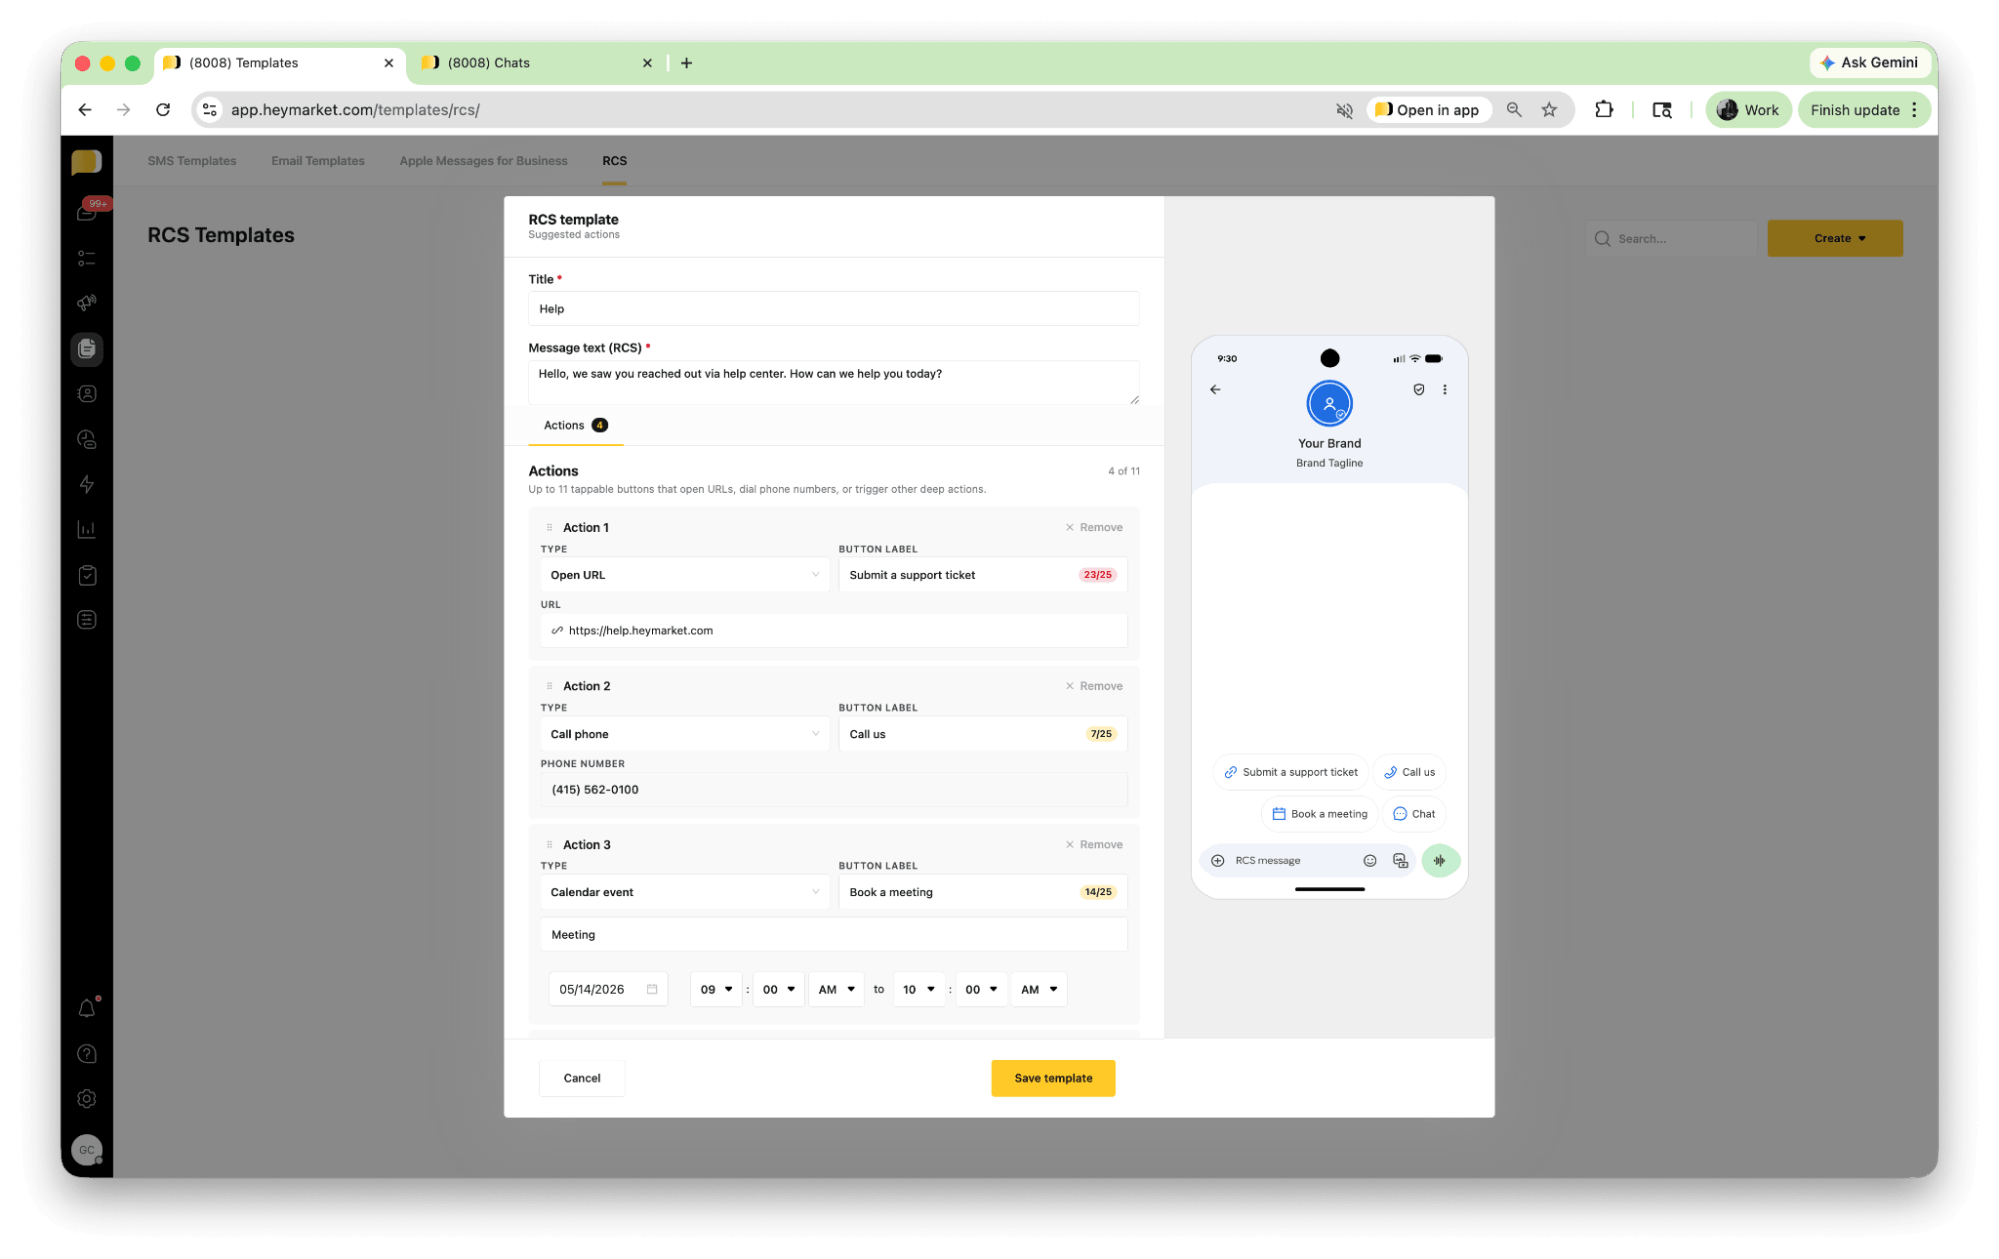Remove Action 2
This screenshot has width=1999, height=1259.
click(x=1094, y=686)
